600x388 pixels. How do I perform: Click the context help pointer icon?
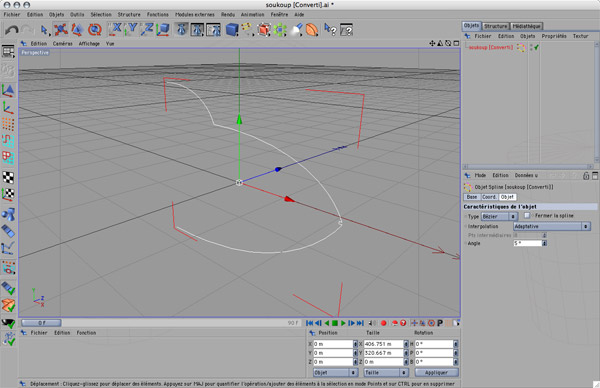pyautogui.click(x=330, y=29)
